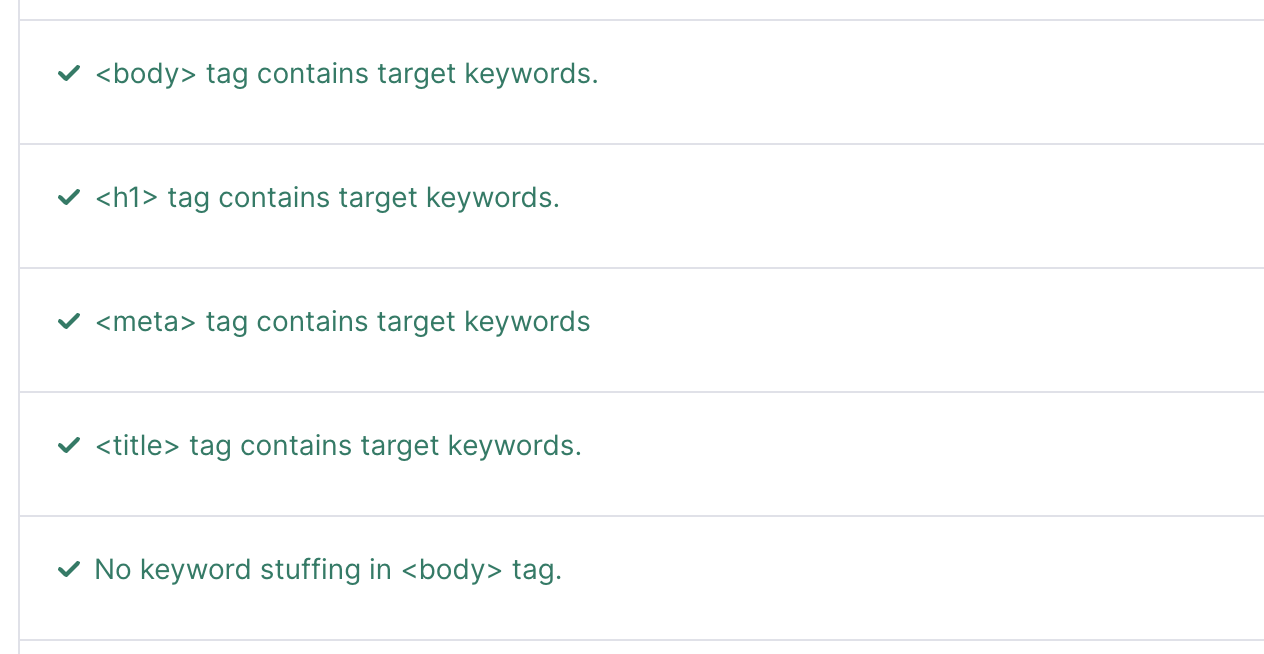Select the '<meta> tag contains target keywords' text

342,322
